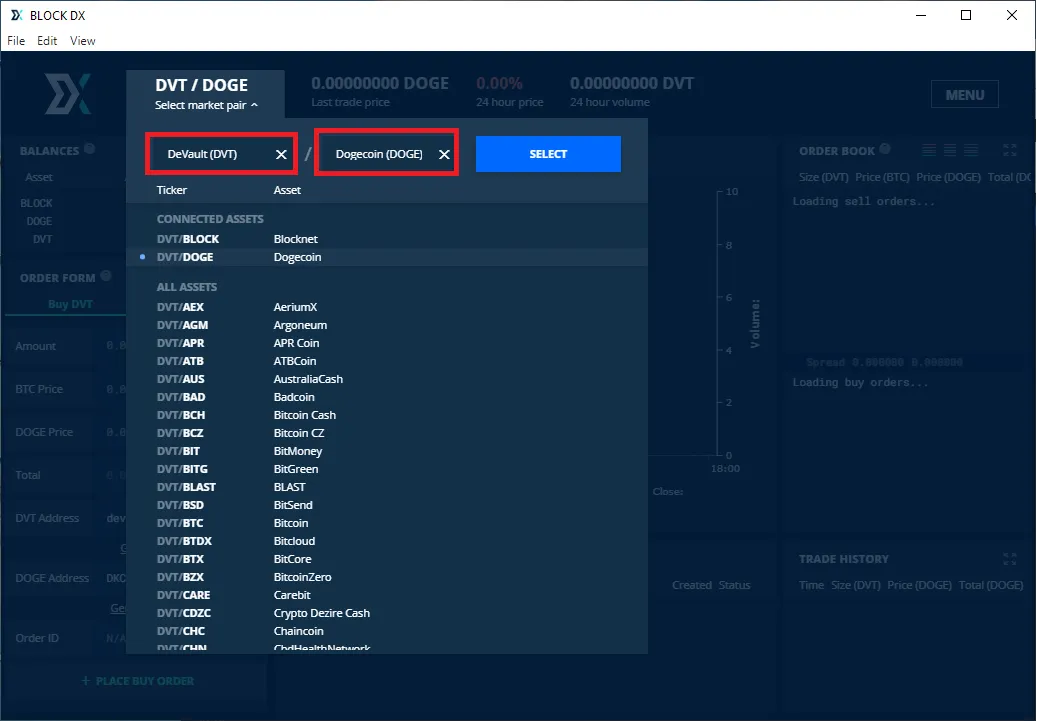Pick the DVT/BTX BitCore pair

tap(387, 559)
